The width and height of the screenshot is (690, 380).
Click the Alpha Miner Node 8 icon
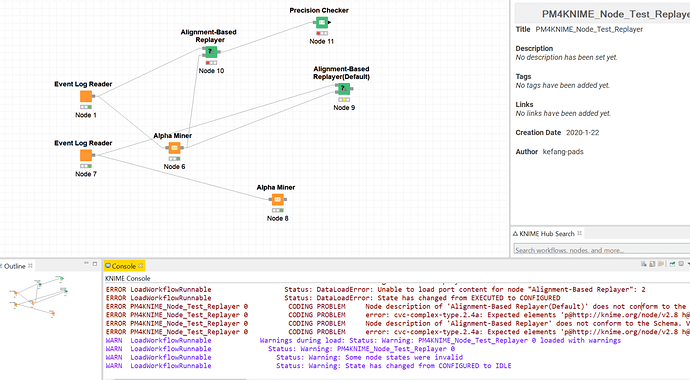tap(277, 200)
